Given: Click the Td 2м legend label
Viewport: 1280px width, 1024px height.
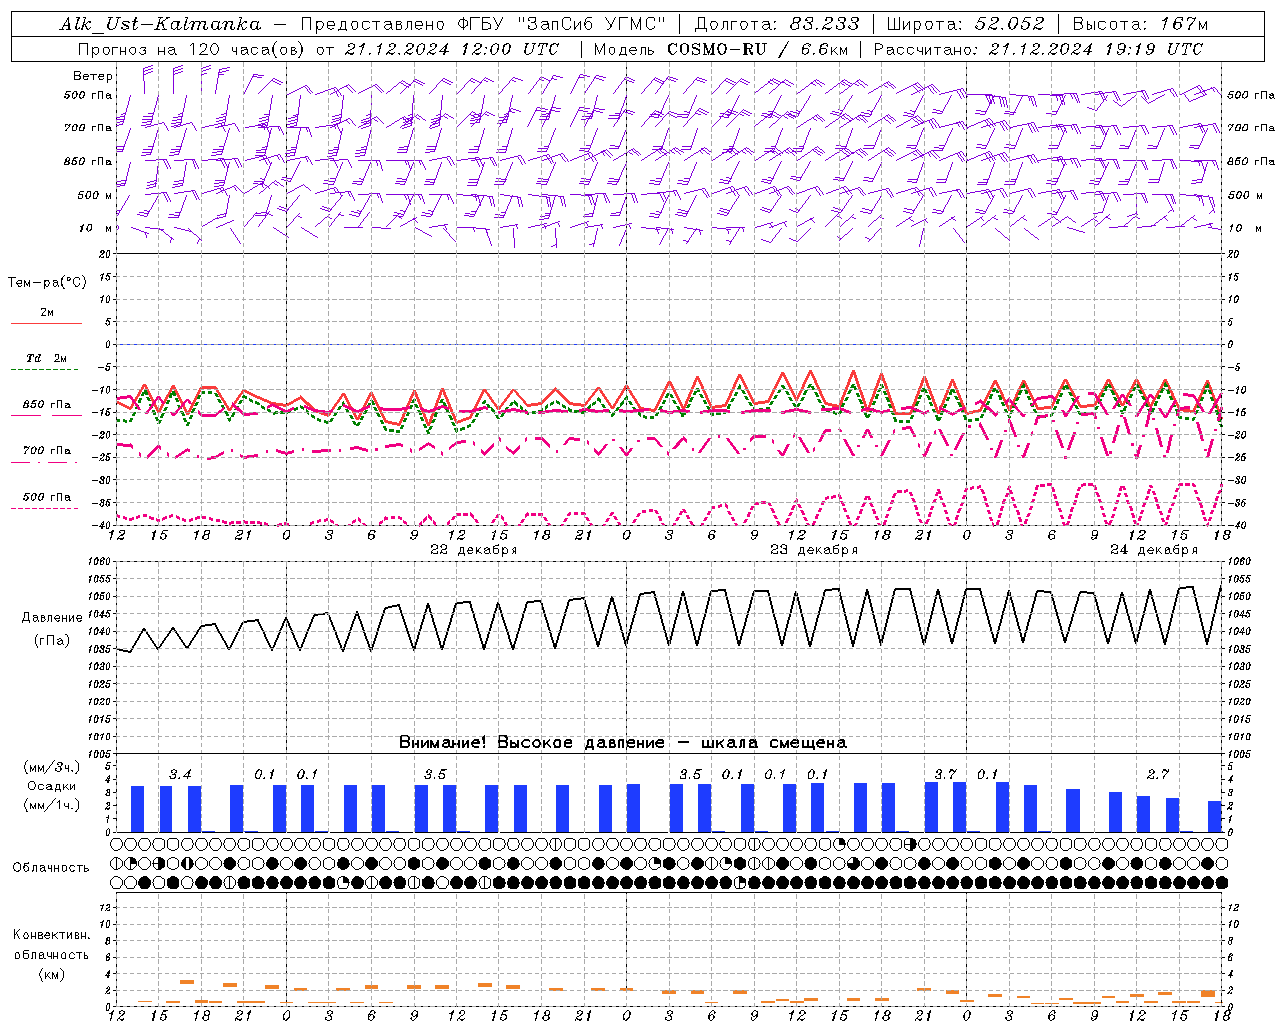Looking at the screenshot, I should 46,358.
